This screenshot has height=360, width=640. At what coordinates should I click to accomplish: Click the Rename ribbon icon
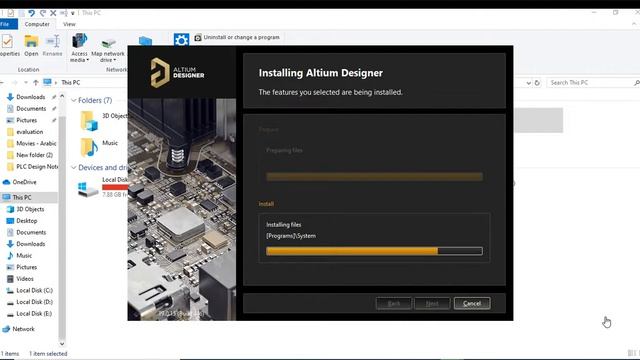tap(52, 45)
